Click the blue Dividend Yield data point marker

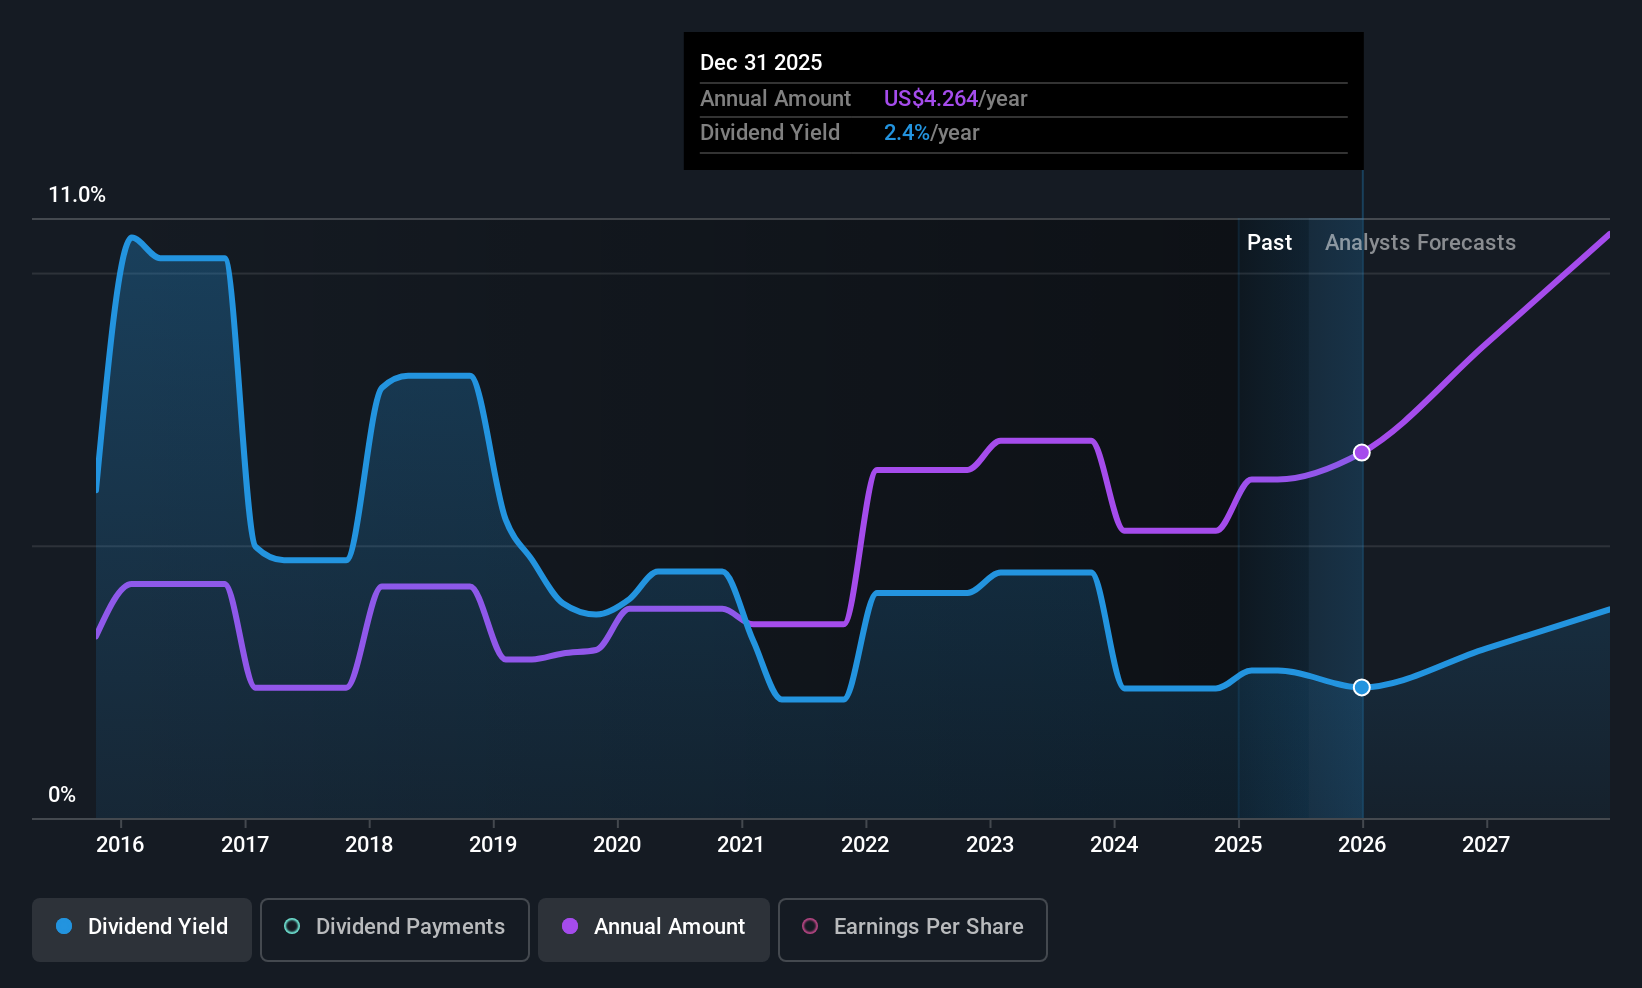pos(1362,687)
